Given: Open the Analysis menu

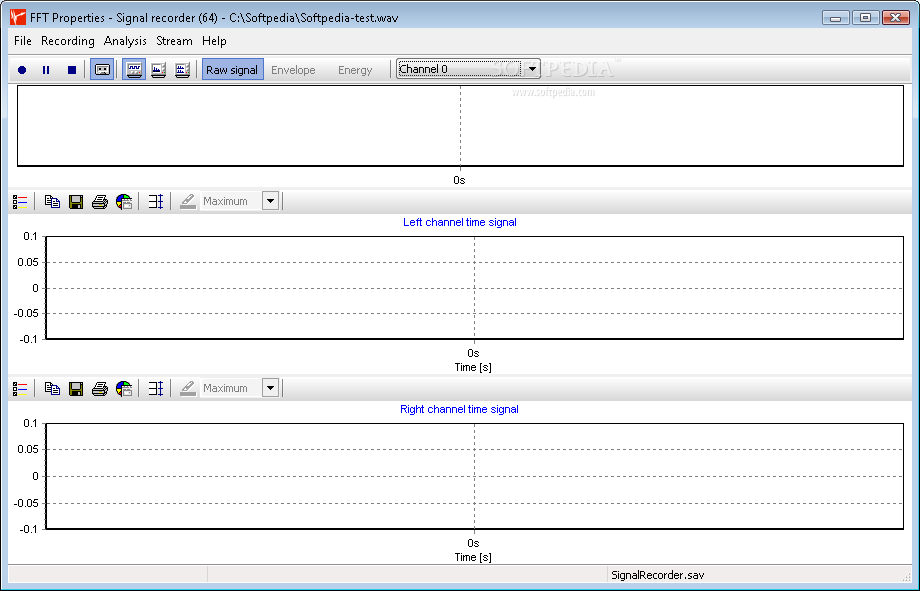Looking at the screenshot, I should (x=125, y=41).
